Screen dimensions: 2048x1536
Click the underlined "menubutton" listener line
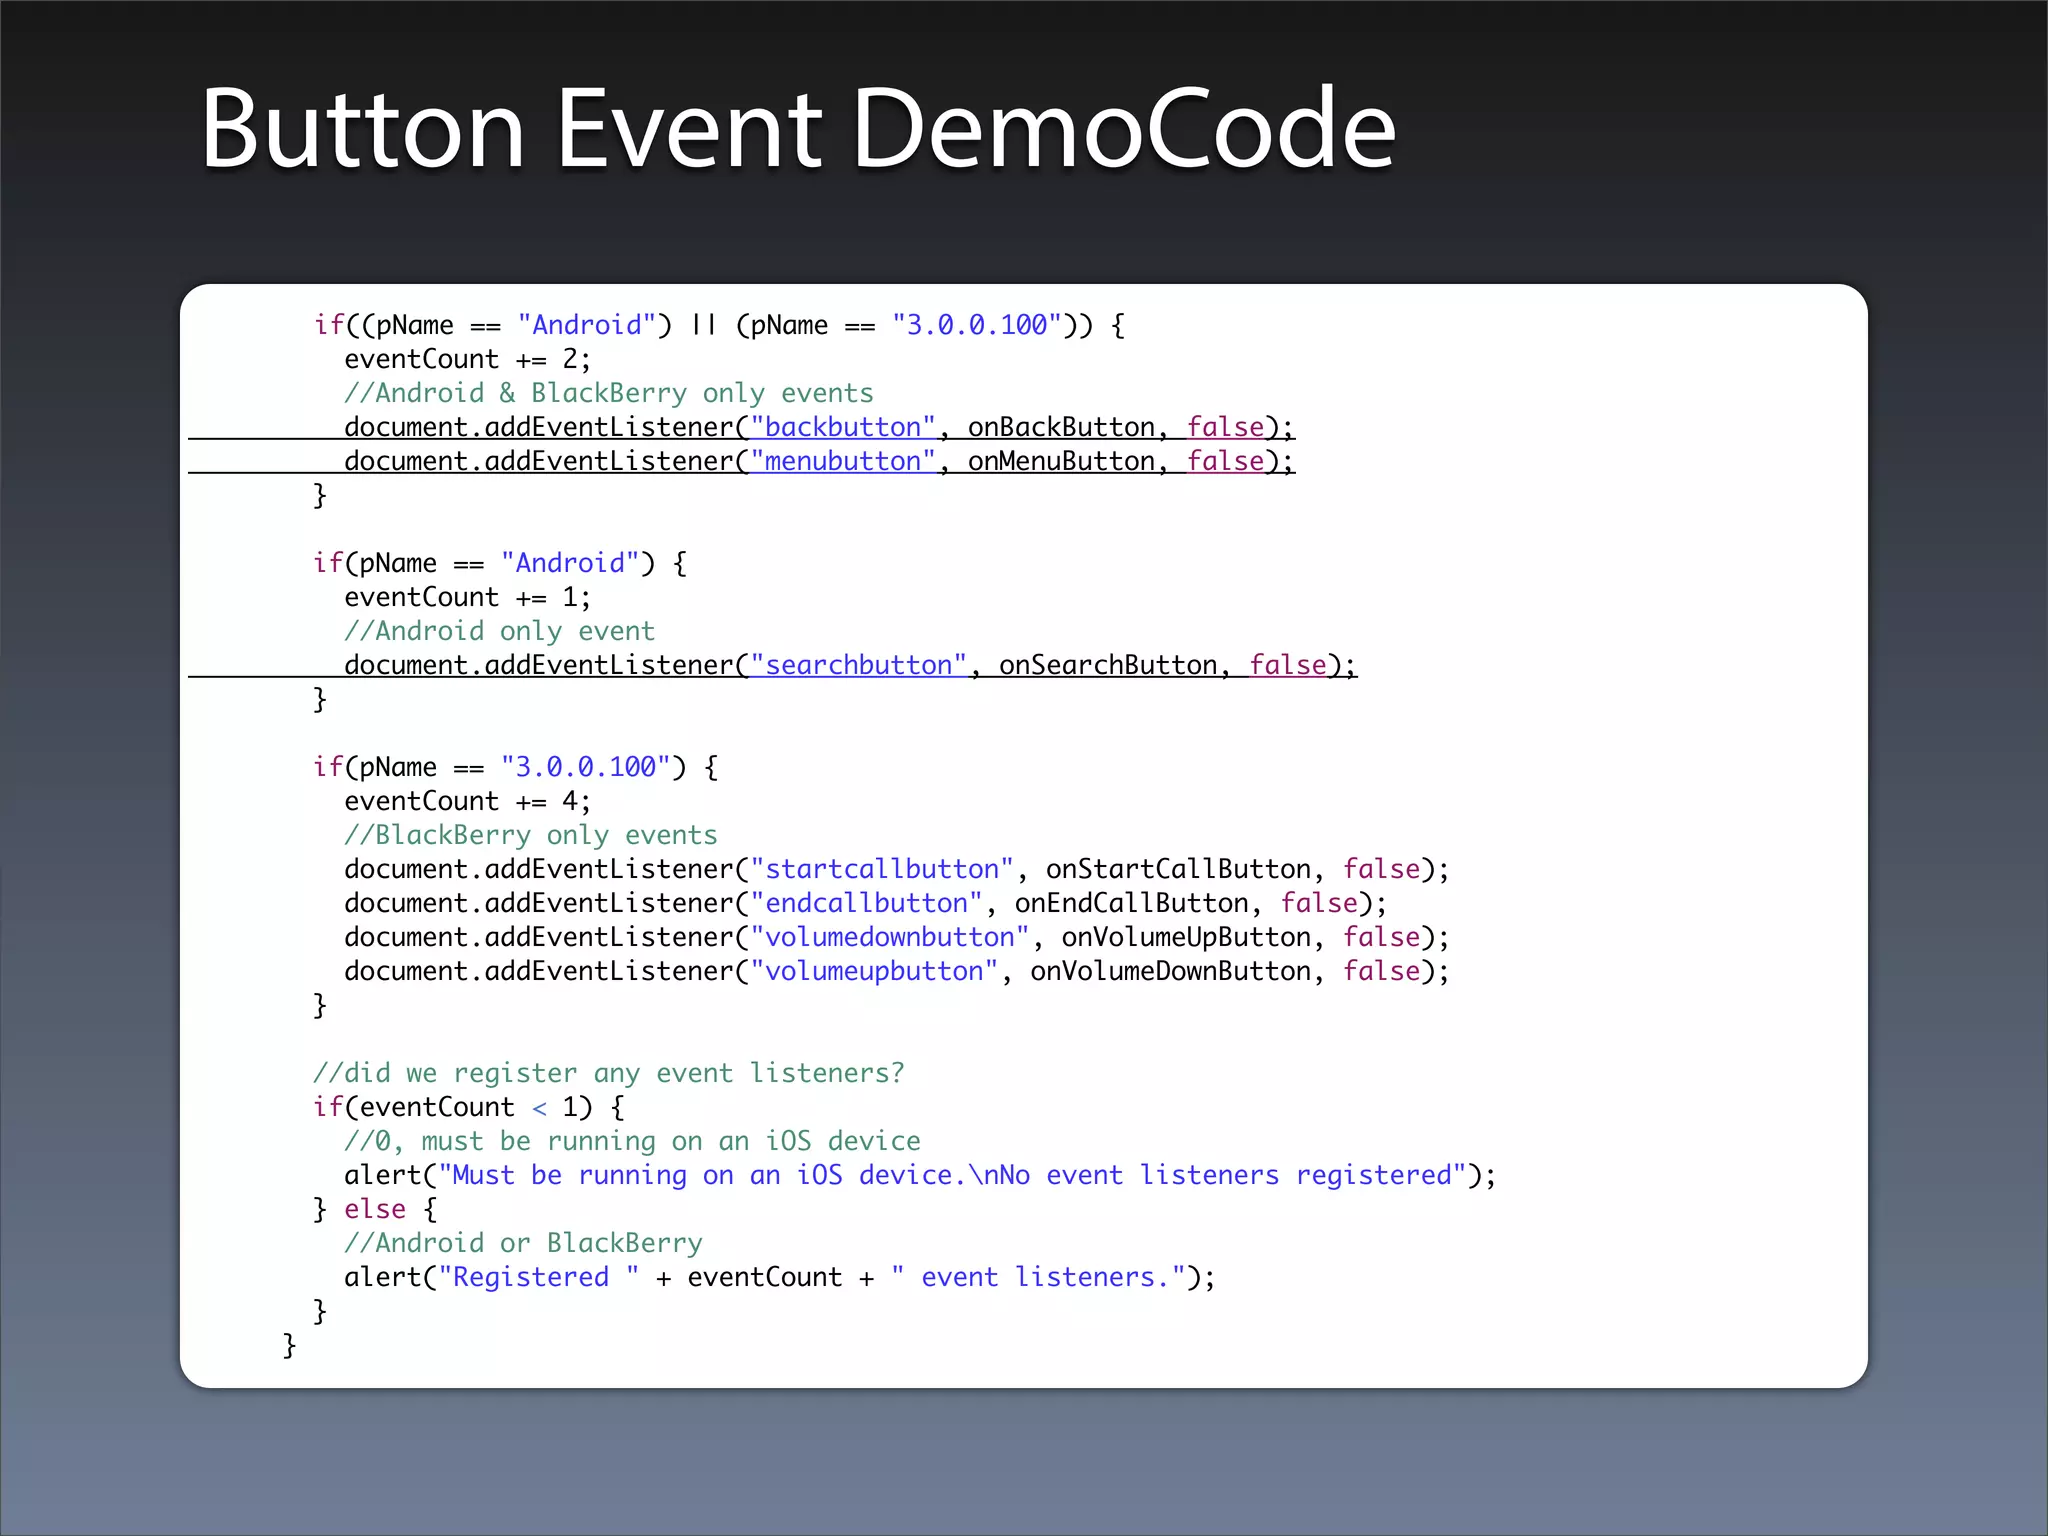(819, 461)
